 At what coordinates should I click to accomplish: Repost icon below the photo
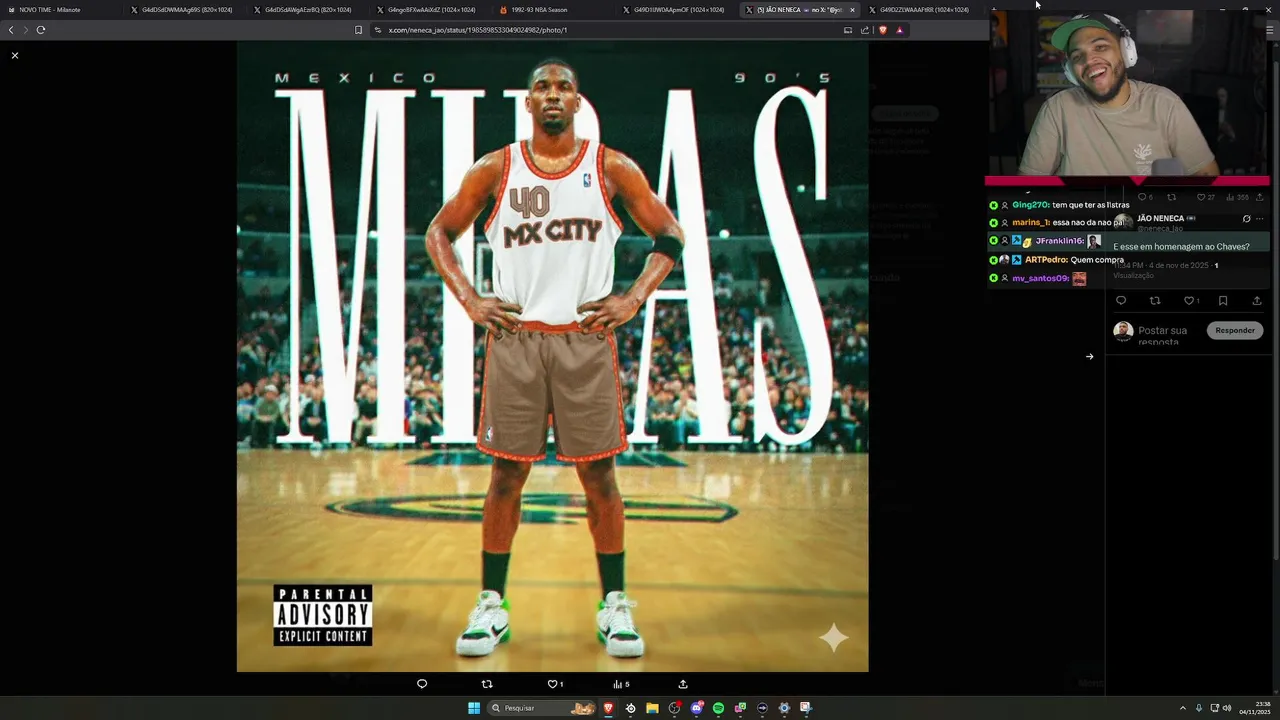[x=487, y=684]
